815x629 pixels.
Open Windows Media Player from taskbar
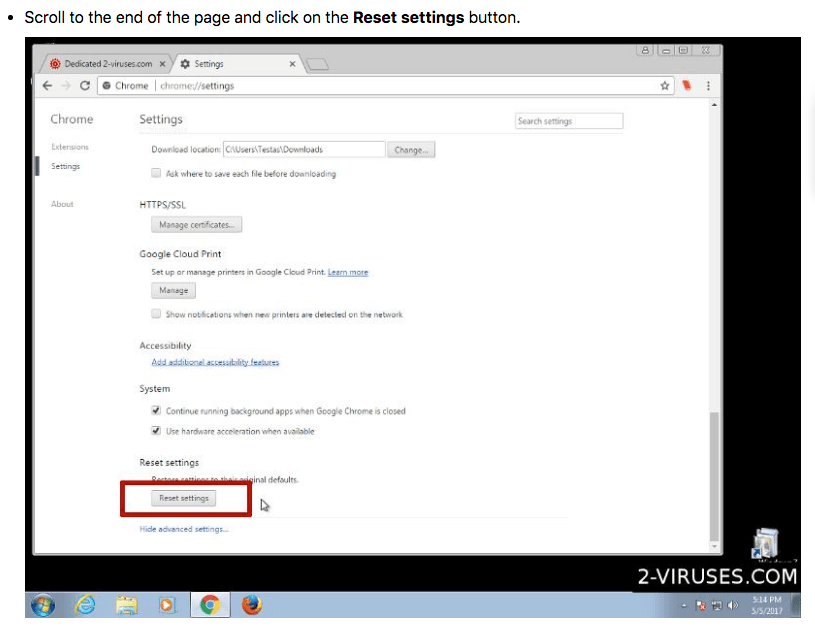tap(167, 605)
